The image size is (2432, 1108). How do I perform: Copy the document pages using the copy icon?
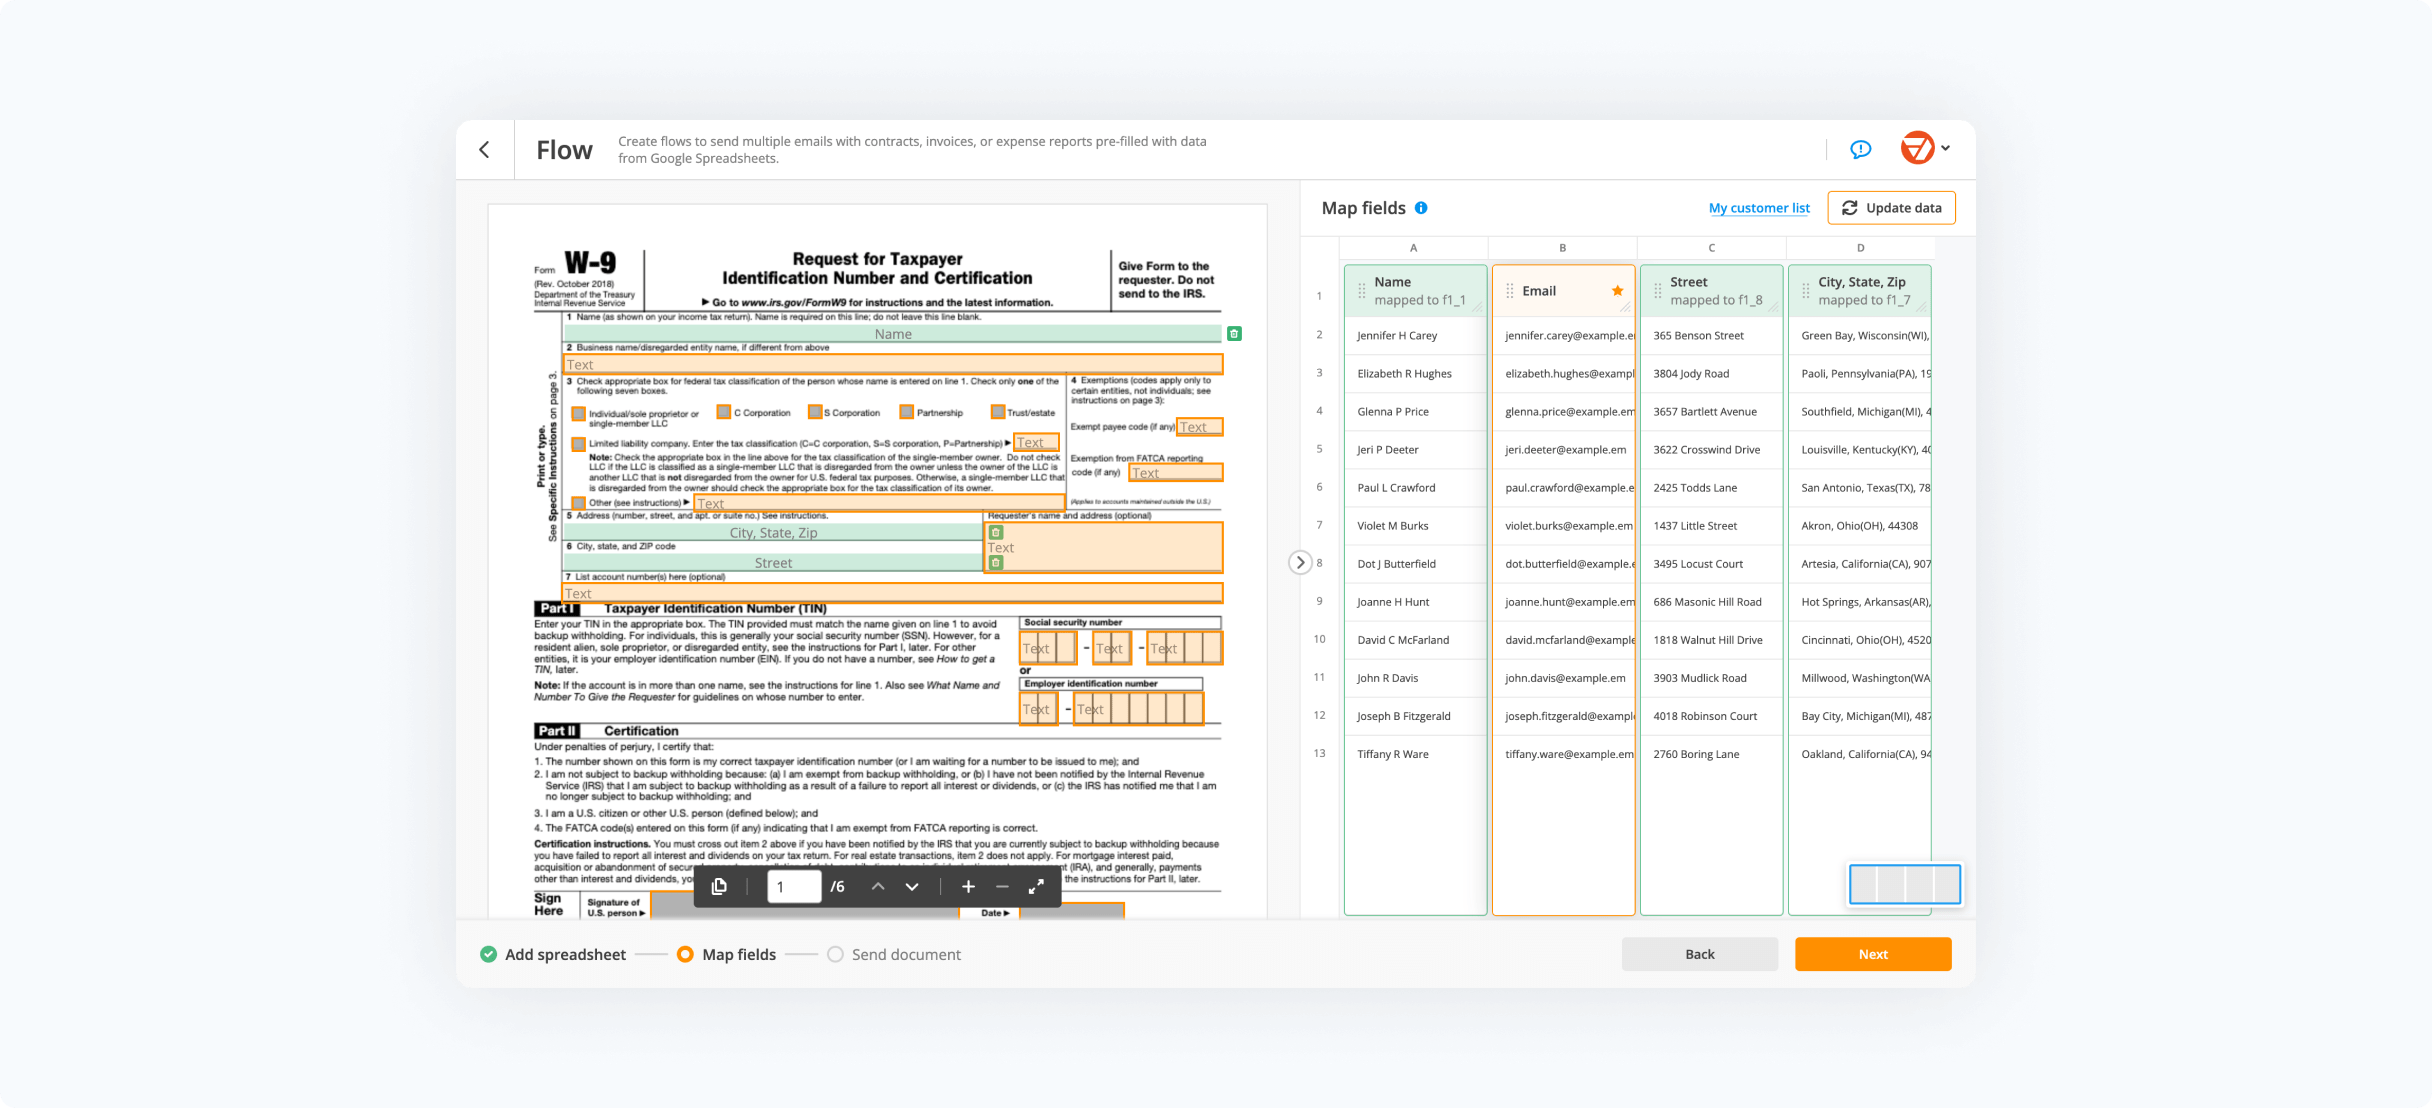[720, 886]
